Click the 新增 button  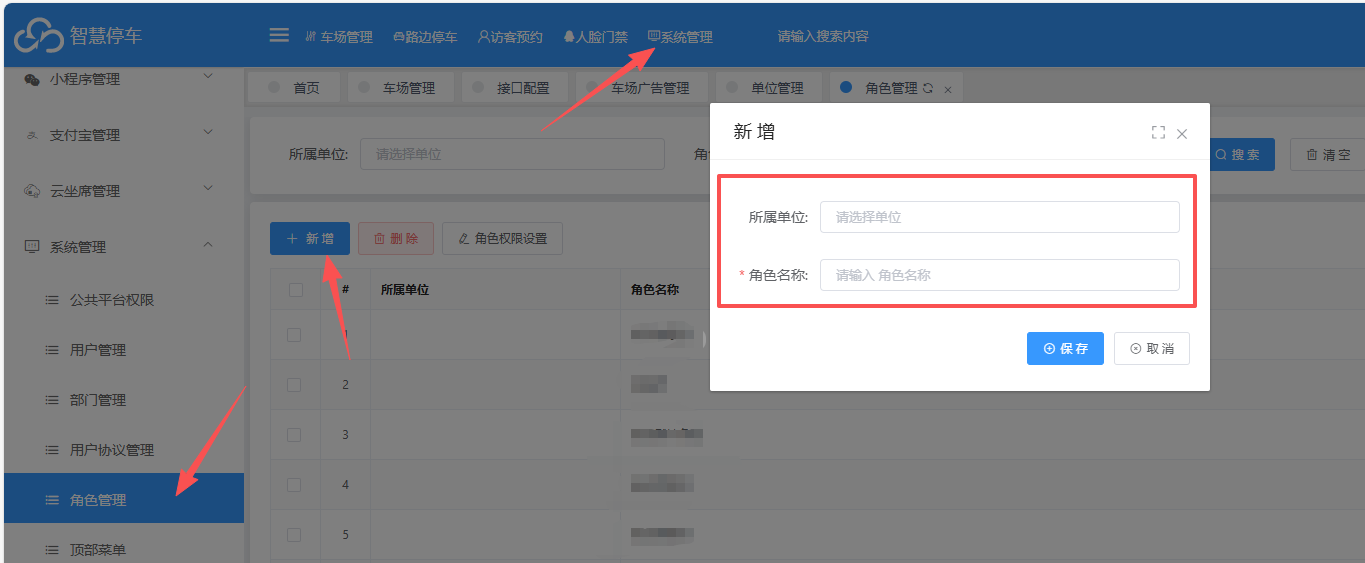[x=310, y=238]
